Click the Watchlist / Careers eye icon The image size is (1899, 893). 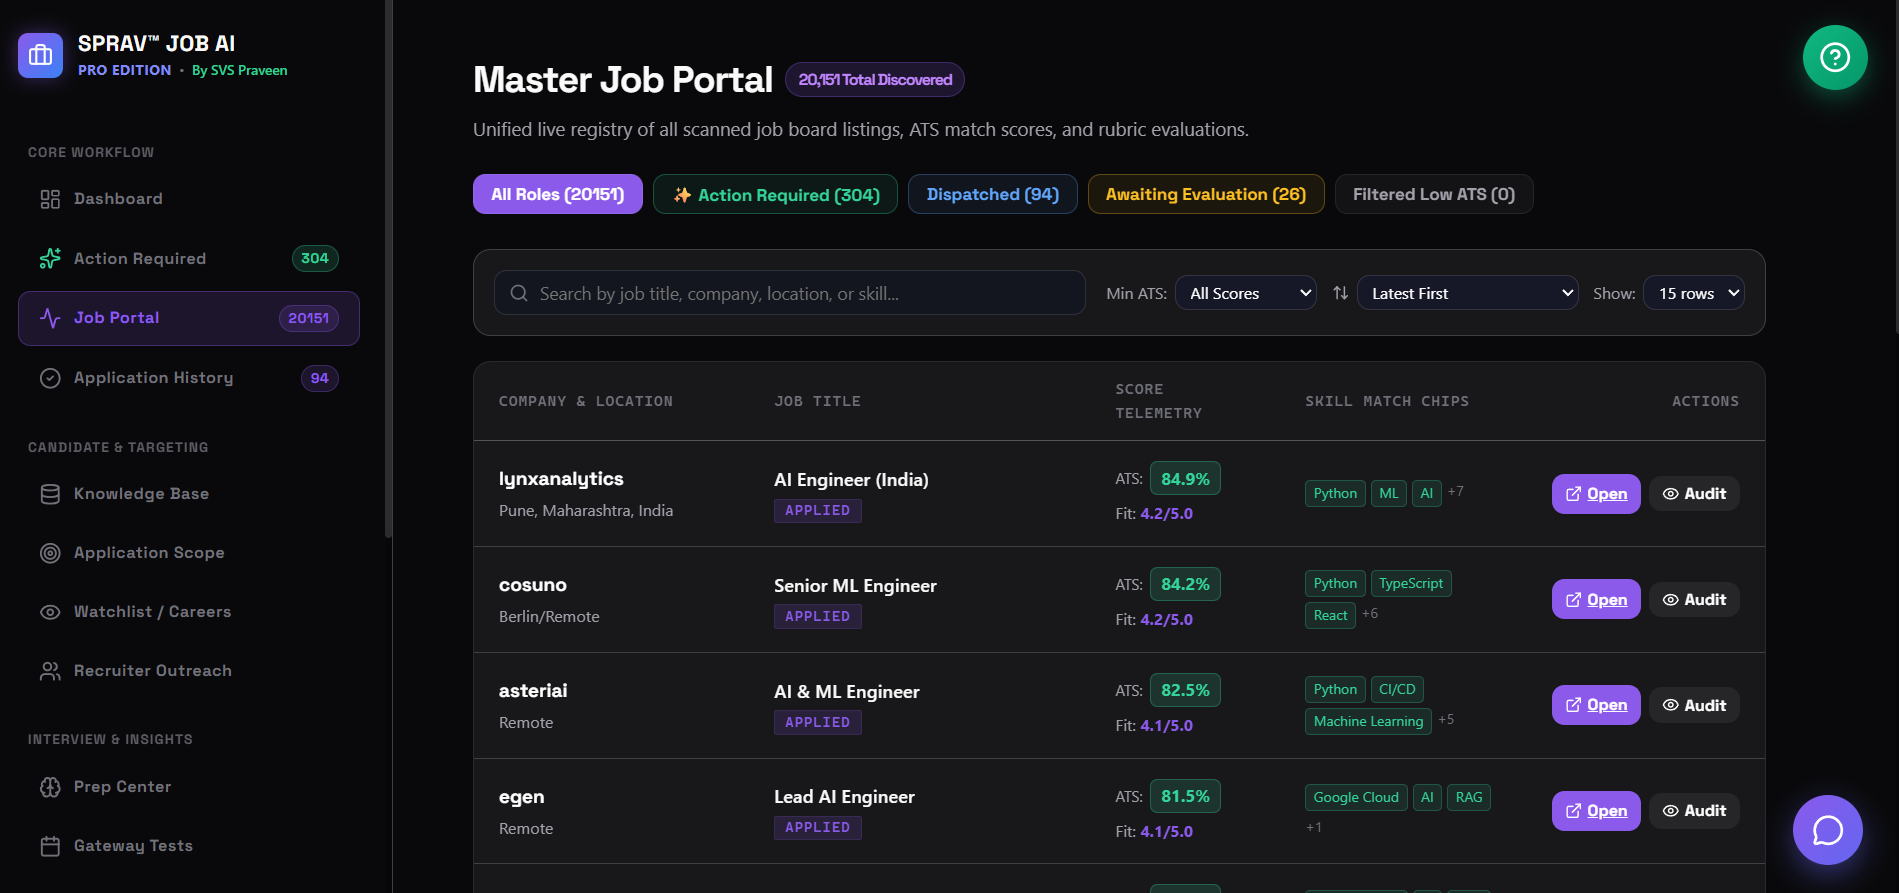point(50,612)
